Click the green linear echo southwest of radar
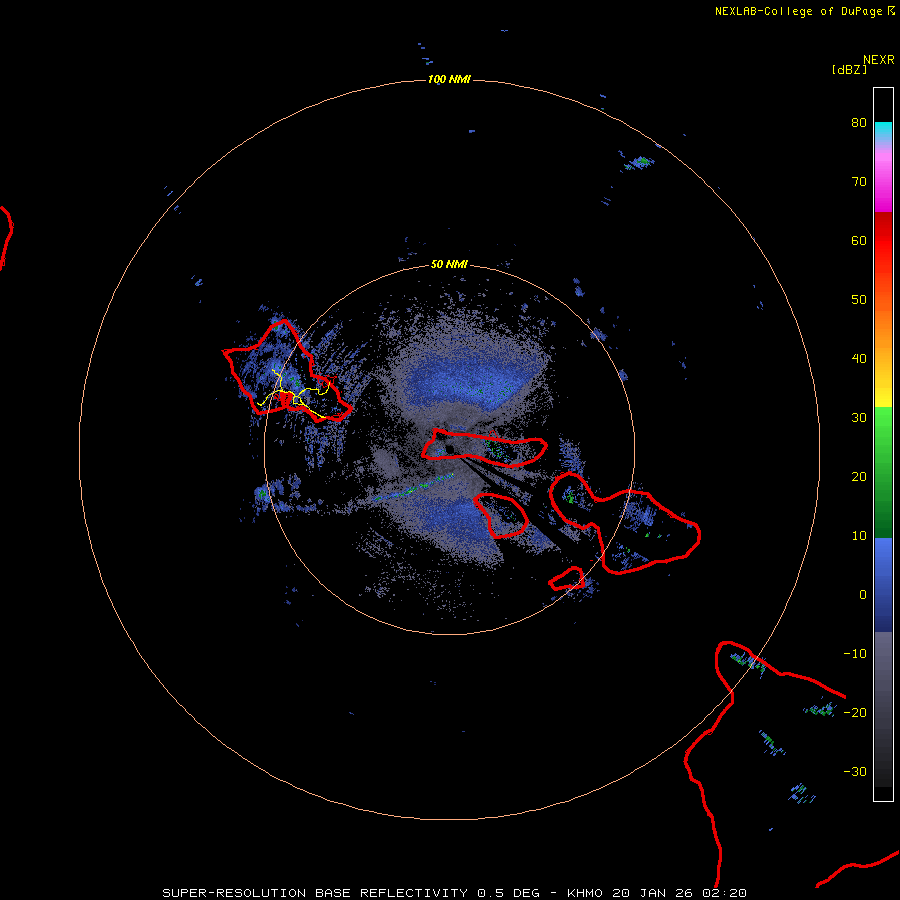Image resolution: width=900 pixels, height=900 pixels. click(x=414, y=487)
